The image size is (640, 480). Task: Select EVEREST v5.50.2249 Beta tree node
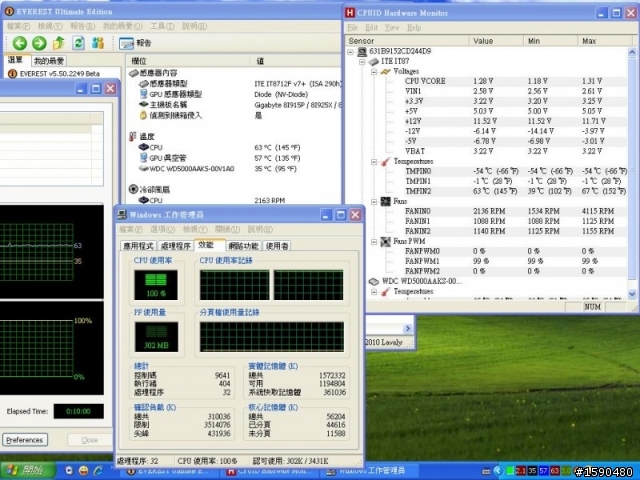54,73
